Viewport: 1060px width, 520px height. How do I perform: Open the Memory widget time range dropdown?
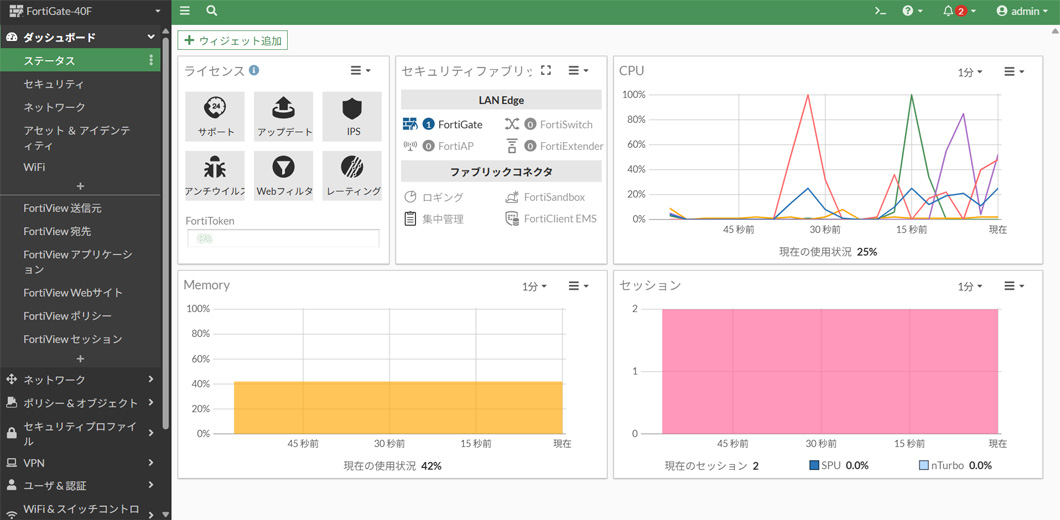[x=534, y=286]
